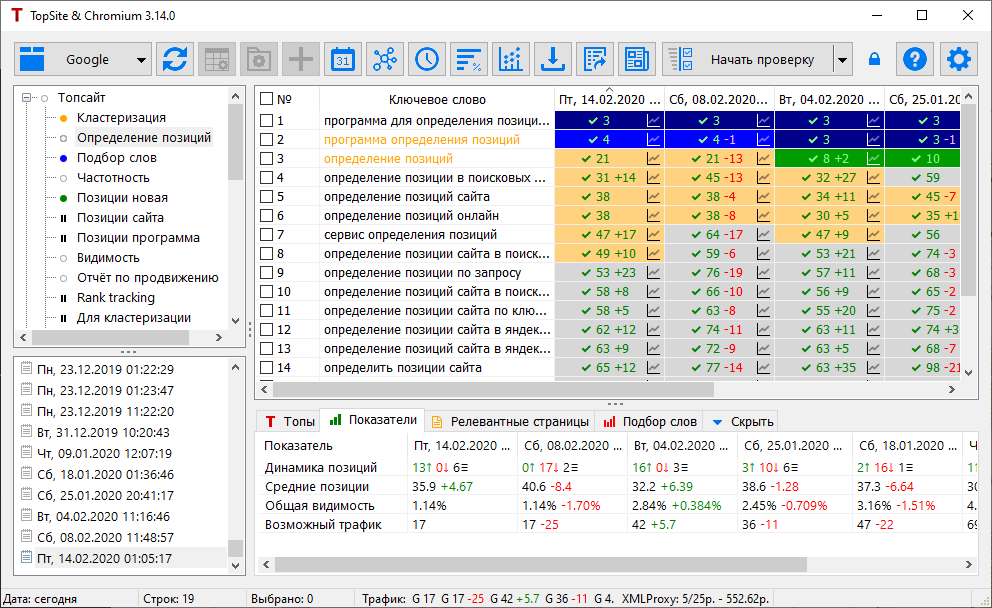Viewport: 992px width, 608px height.
Task: Click the download arrow toolbar icon
Action: pyautogui.click(x=551, y=60)
